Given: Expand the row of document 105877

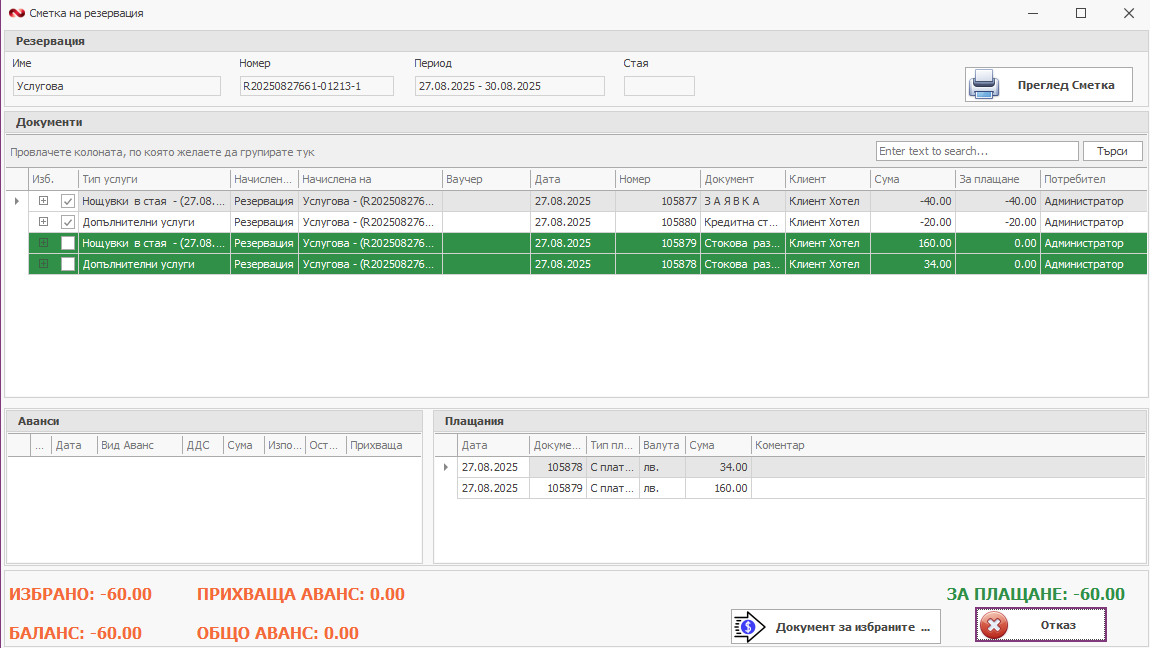Looking at the screenshot, I should [43, 201].
